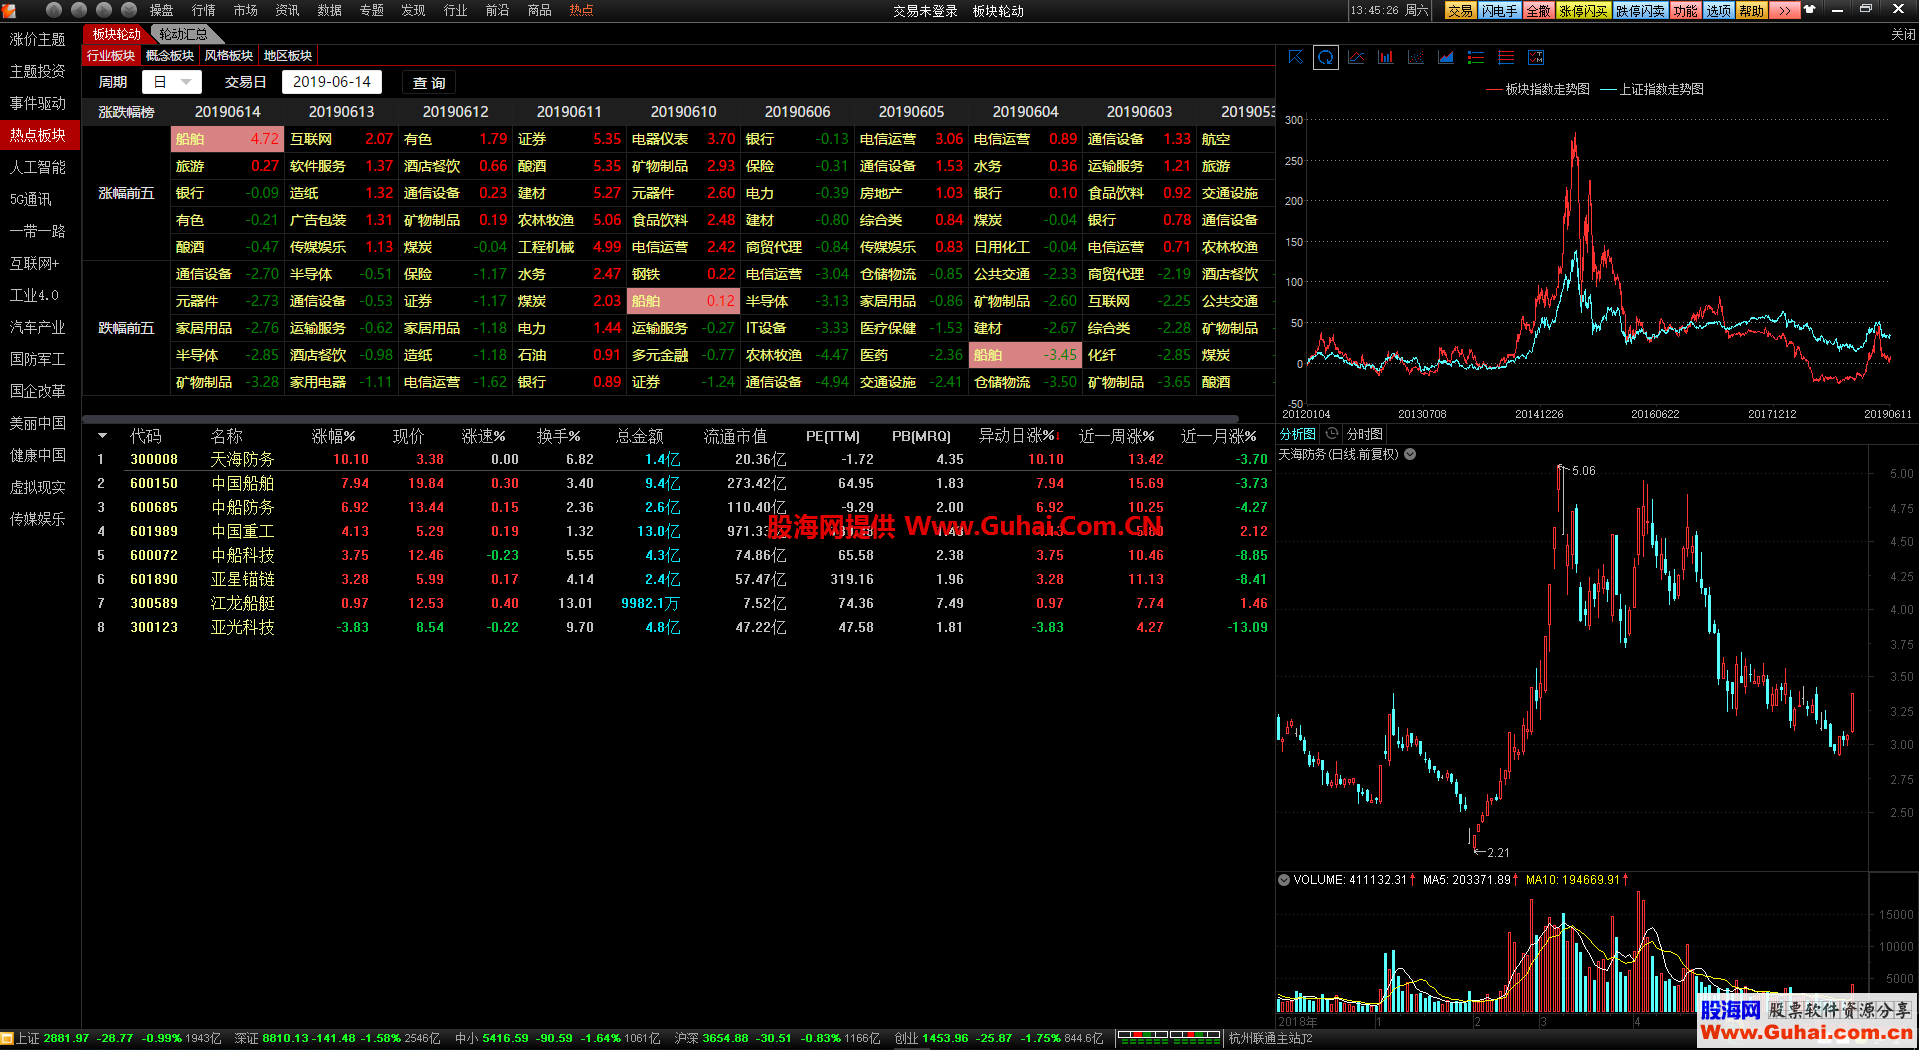Click the 查询 query button
This screenshot has height=1050, width=1919.
click(429, 82)
